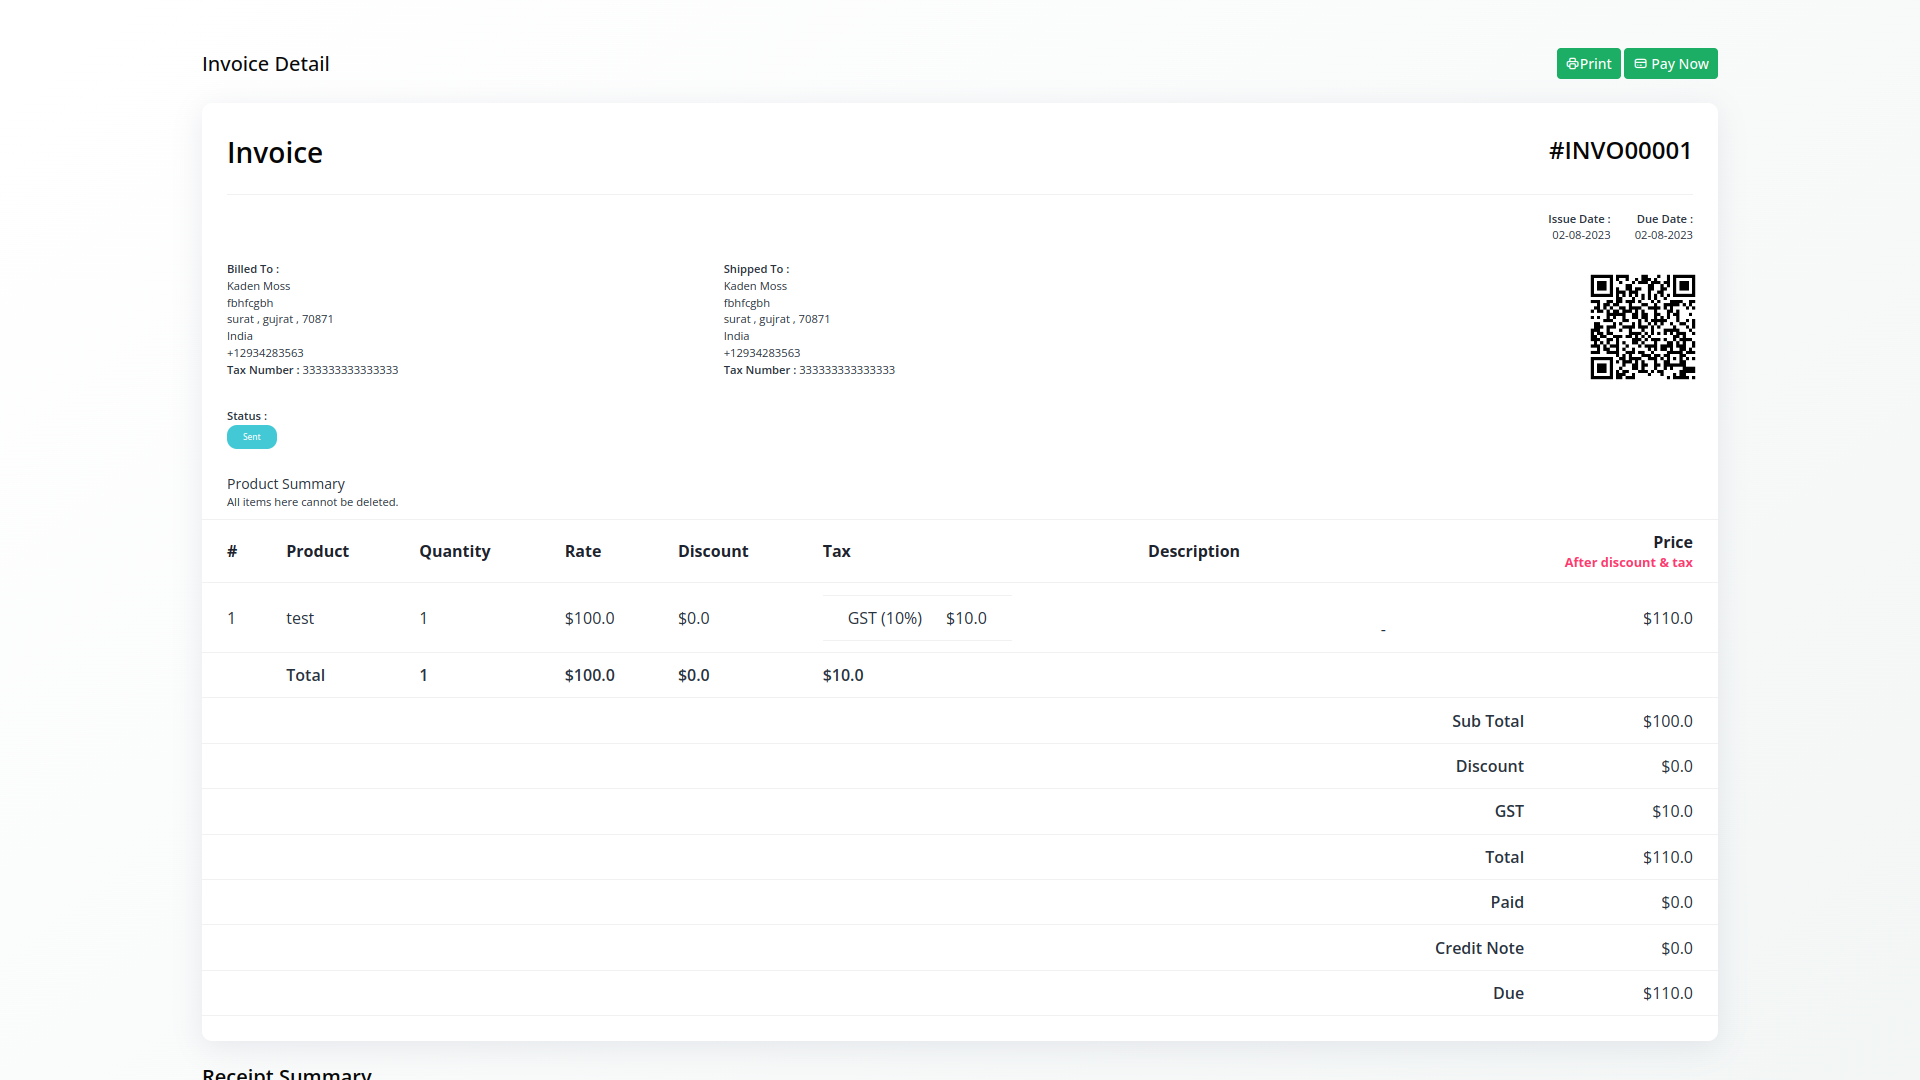Click the invoice QR code image
This screenshot has height=1080, width=1920.
(1642, 327)
